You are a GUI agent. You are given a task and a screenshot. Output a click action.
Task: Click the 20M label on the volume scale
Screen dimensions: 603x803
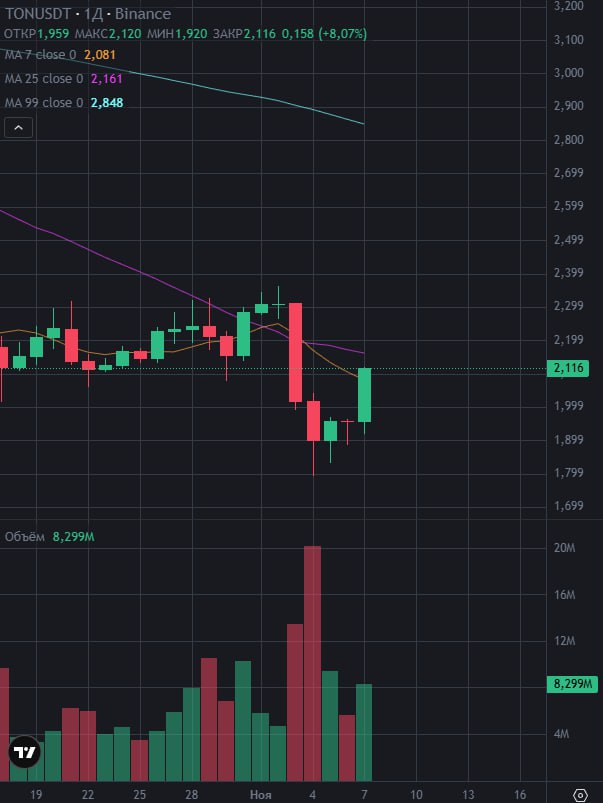pyautogui.click(x=565, y=548)
